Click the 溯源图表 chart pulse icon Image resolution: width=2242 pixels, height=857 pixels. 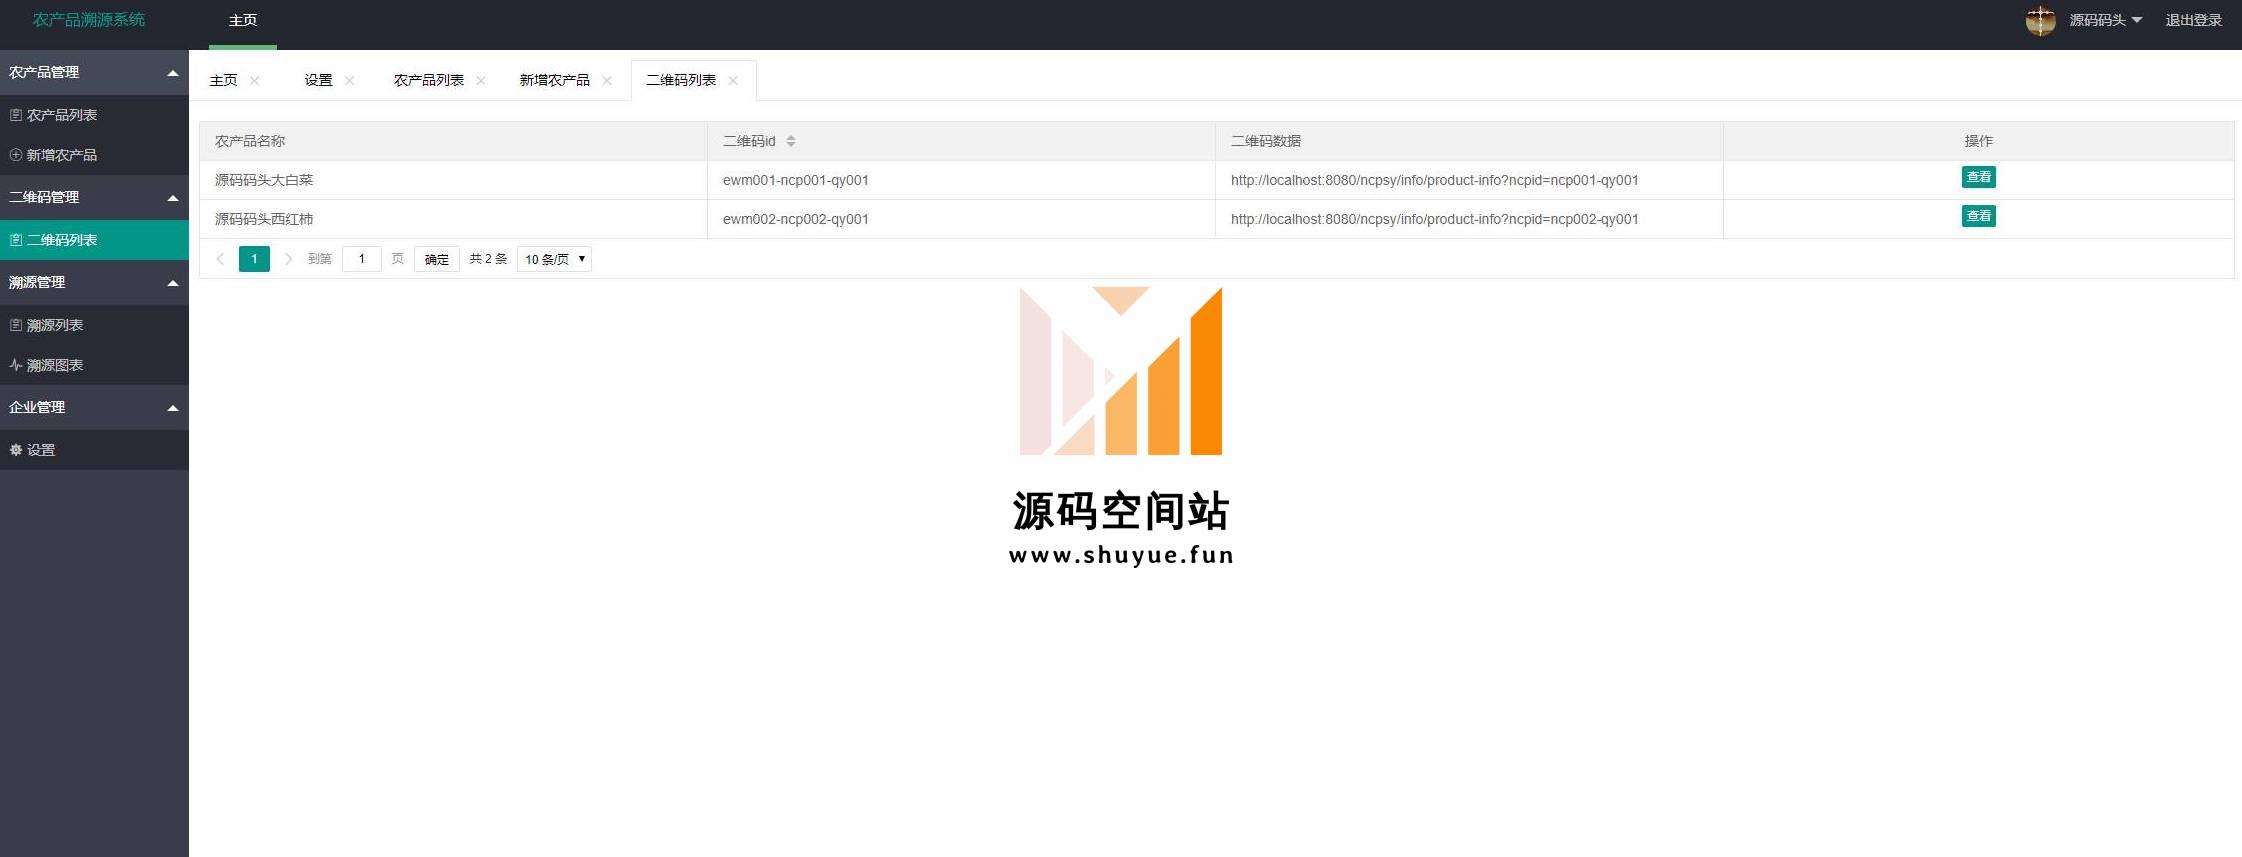point(16,365)
